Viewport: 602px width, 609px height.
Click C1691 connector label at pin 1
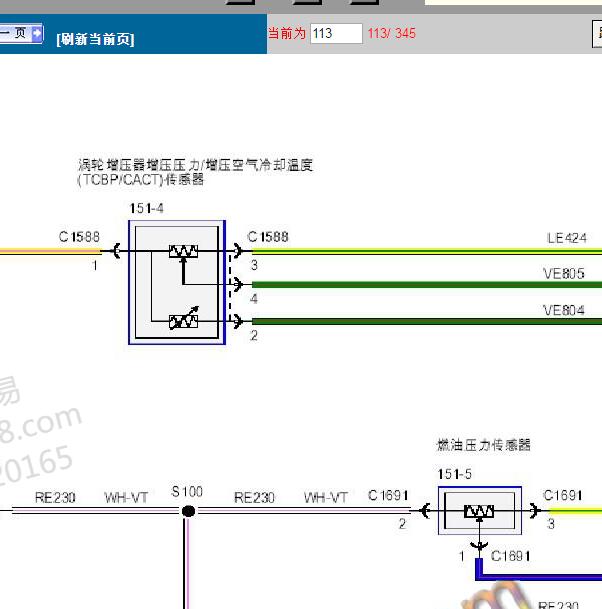tap(511, 556)
